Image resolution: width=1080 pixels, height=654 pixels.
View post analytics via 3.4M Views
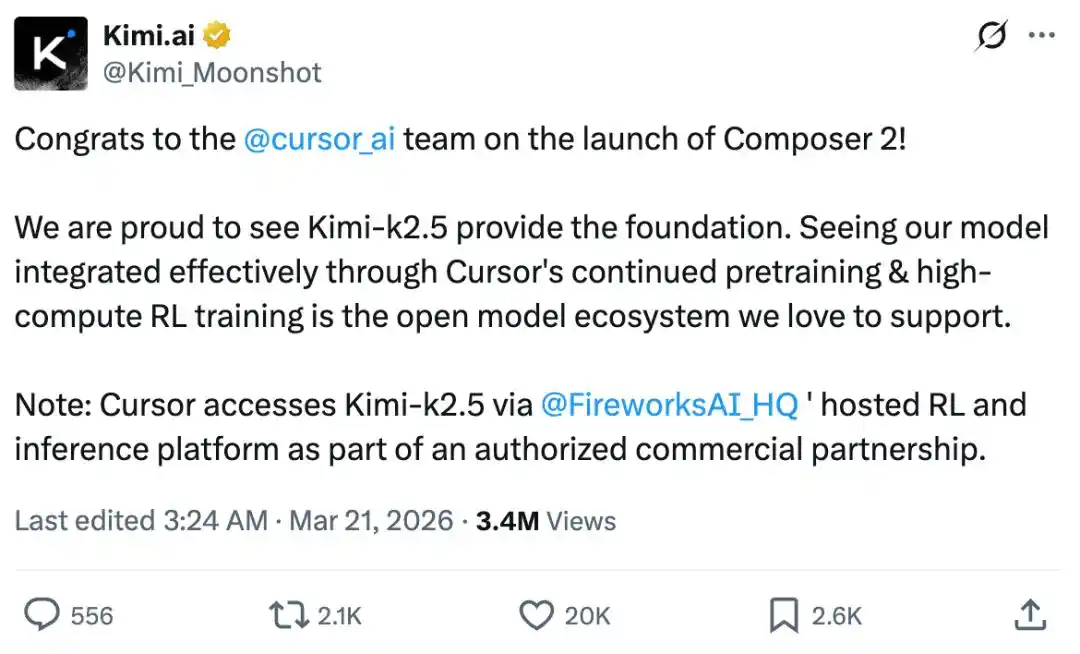(546, 520)
